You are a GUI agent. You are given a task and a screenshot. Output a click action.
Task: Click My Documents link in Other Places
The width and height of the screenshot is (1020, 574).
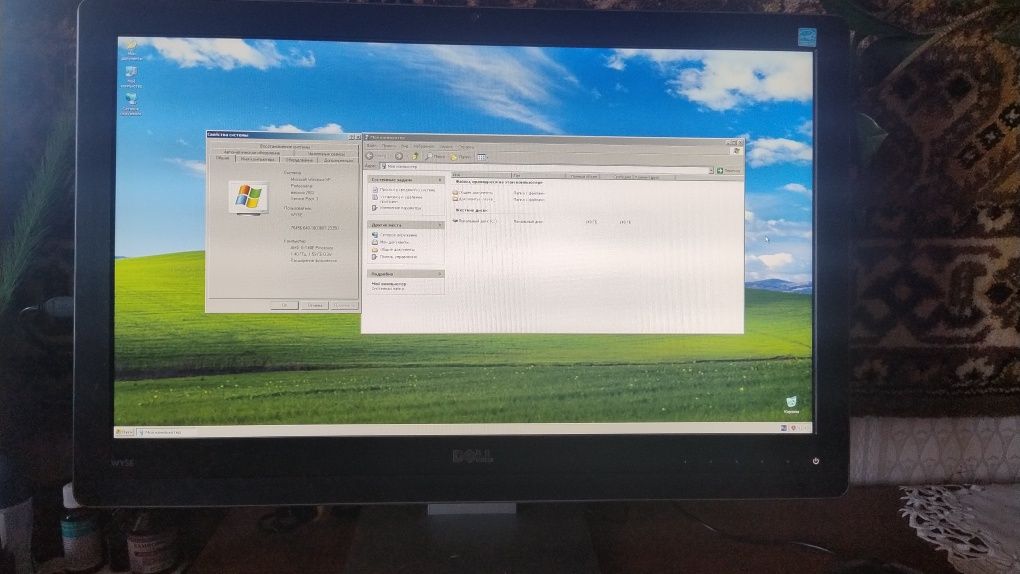click(x=391, y=242)
